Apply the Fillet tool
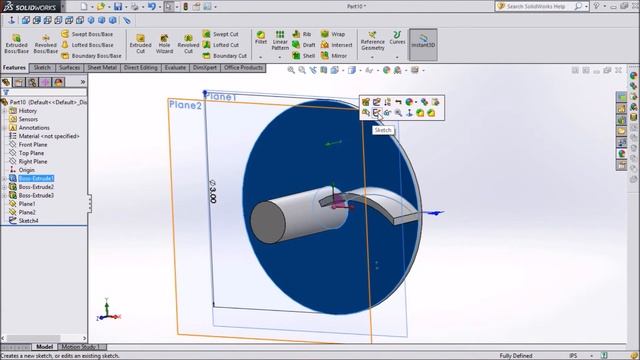Screen dimensions: 640x360 click(x=260, y=38)
